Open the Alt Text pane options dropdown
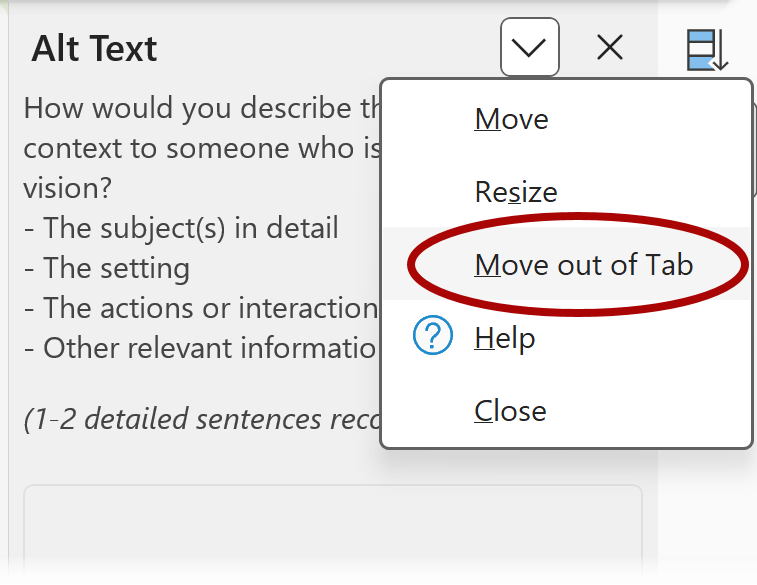The height and width of the screenshot is (585, 757). [x=529, y=47]
